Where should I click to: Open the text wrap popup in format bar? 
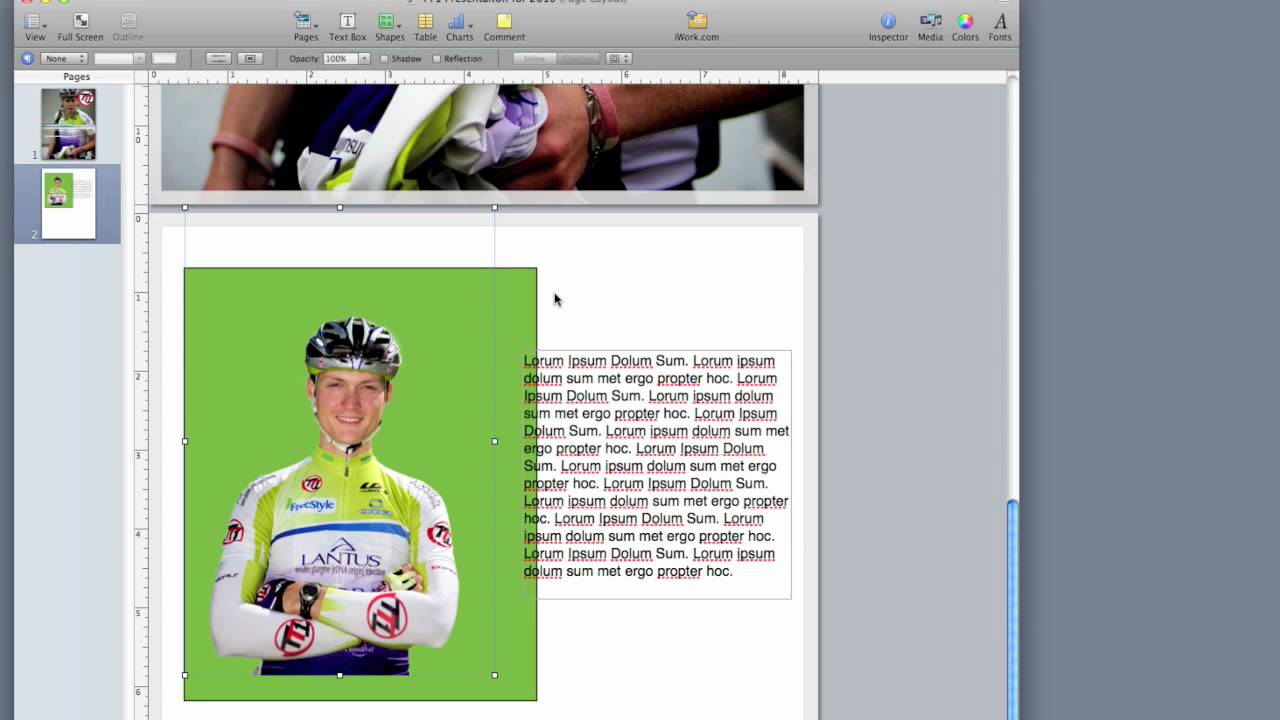618,58
